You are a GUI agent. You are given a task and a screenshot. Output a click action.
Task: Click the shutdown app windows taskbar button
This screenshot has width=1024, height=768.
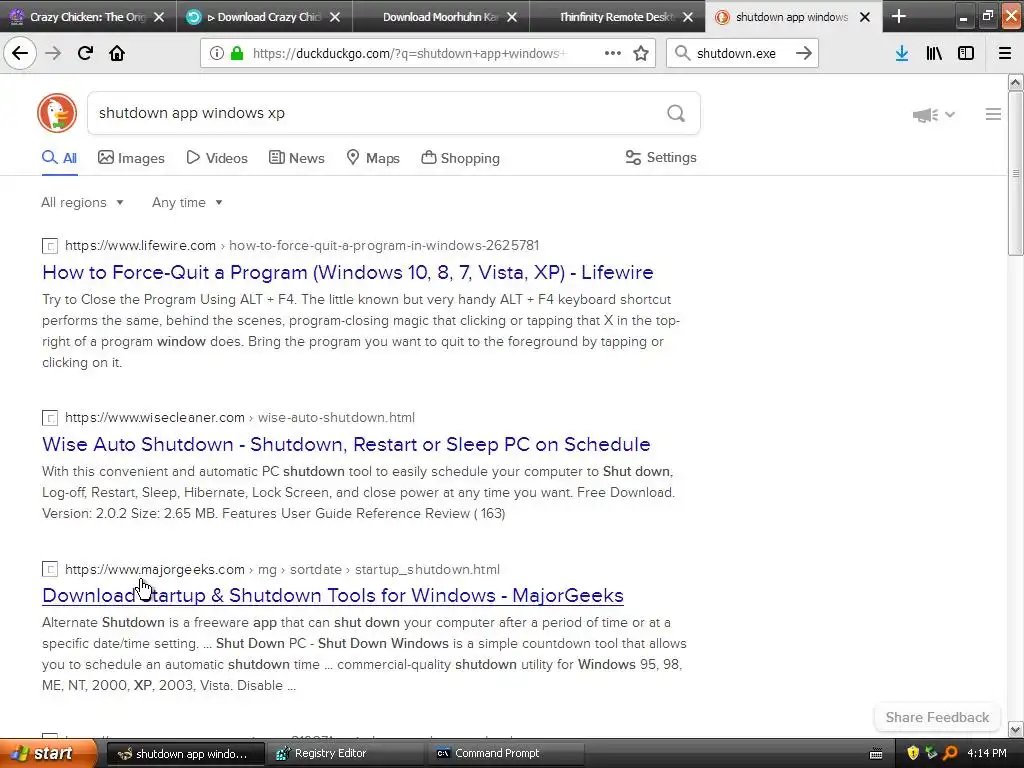tap(185, 754)
